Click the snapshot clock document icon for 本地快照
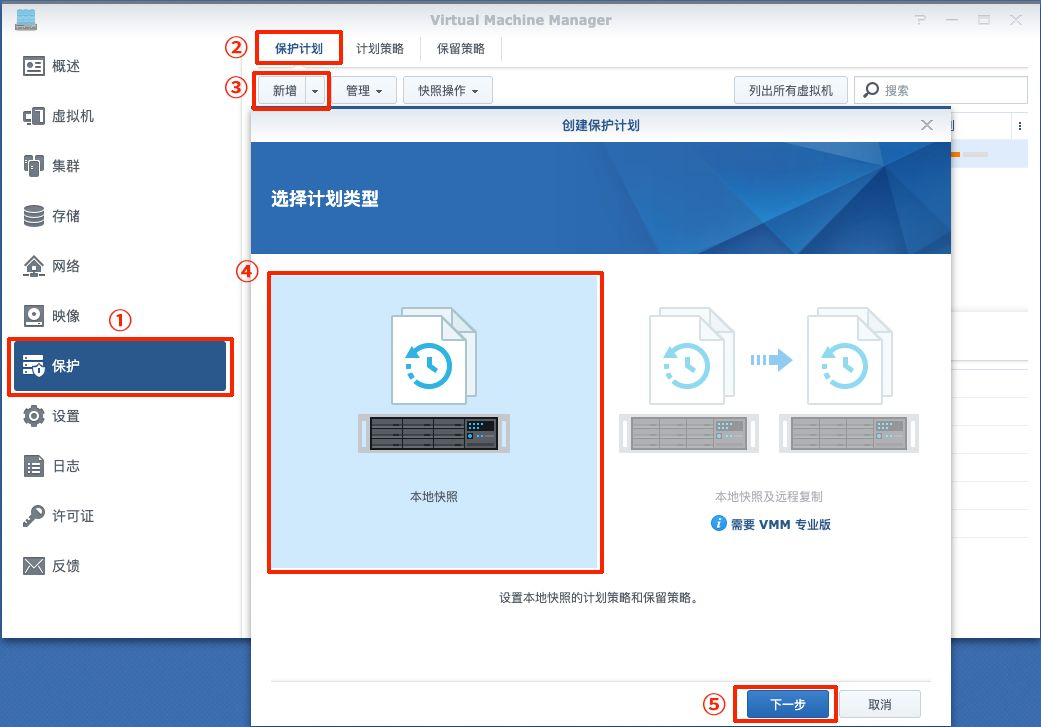This screenshot has height=727, width=1041. [434, 356]
